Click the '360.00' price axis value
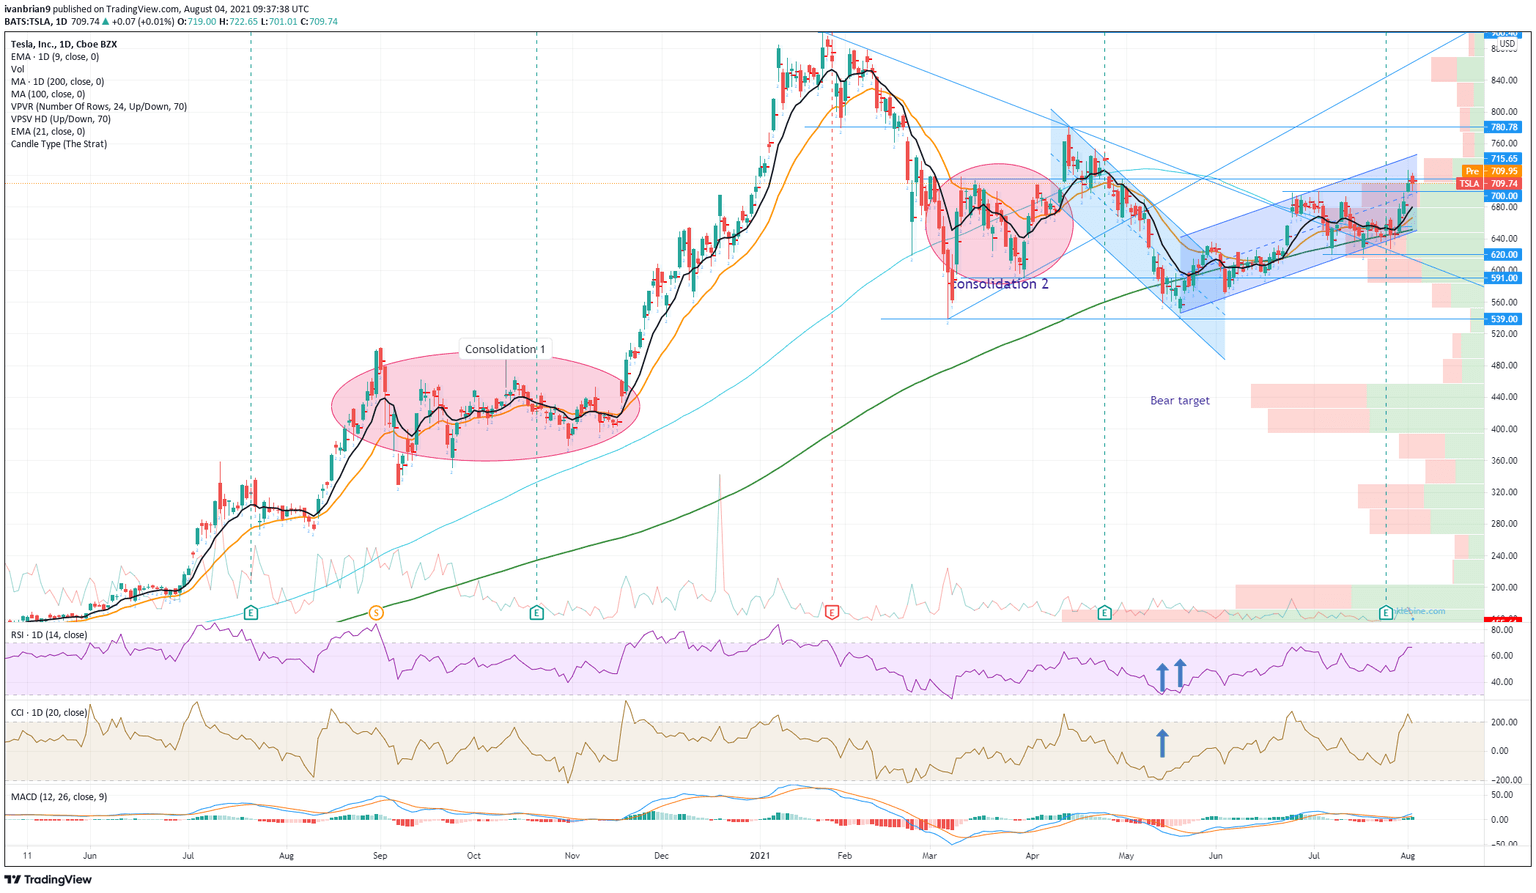 pyautogui.click(x=1505, y=461)
